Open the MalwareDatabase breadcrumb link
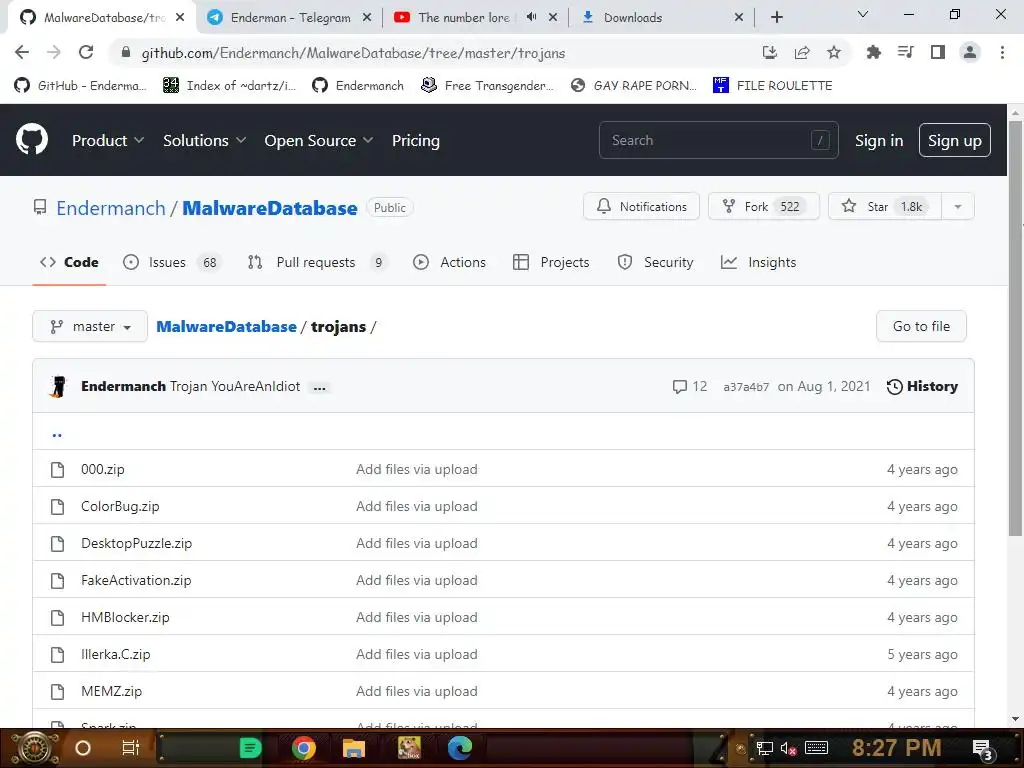1024x768 pixels. click(x=227, y=327)
